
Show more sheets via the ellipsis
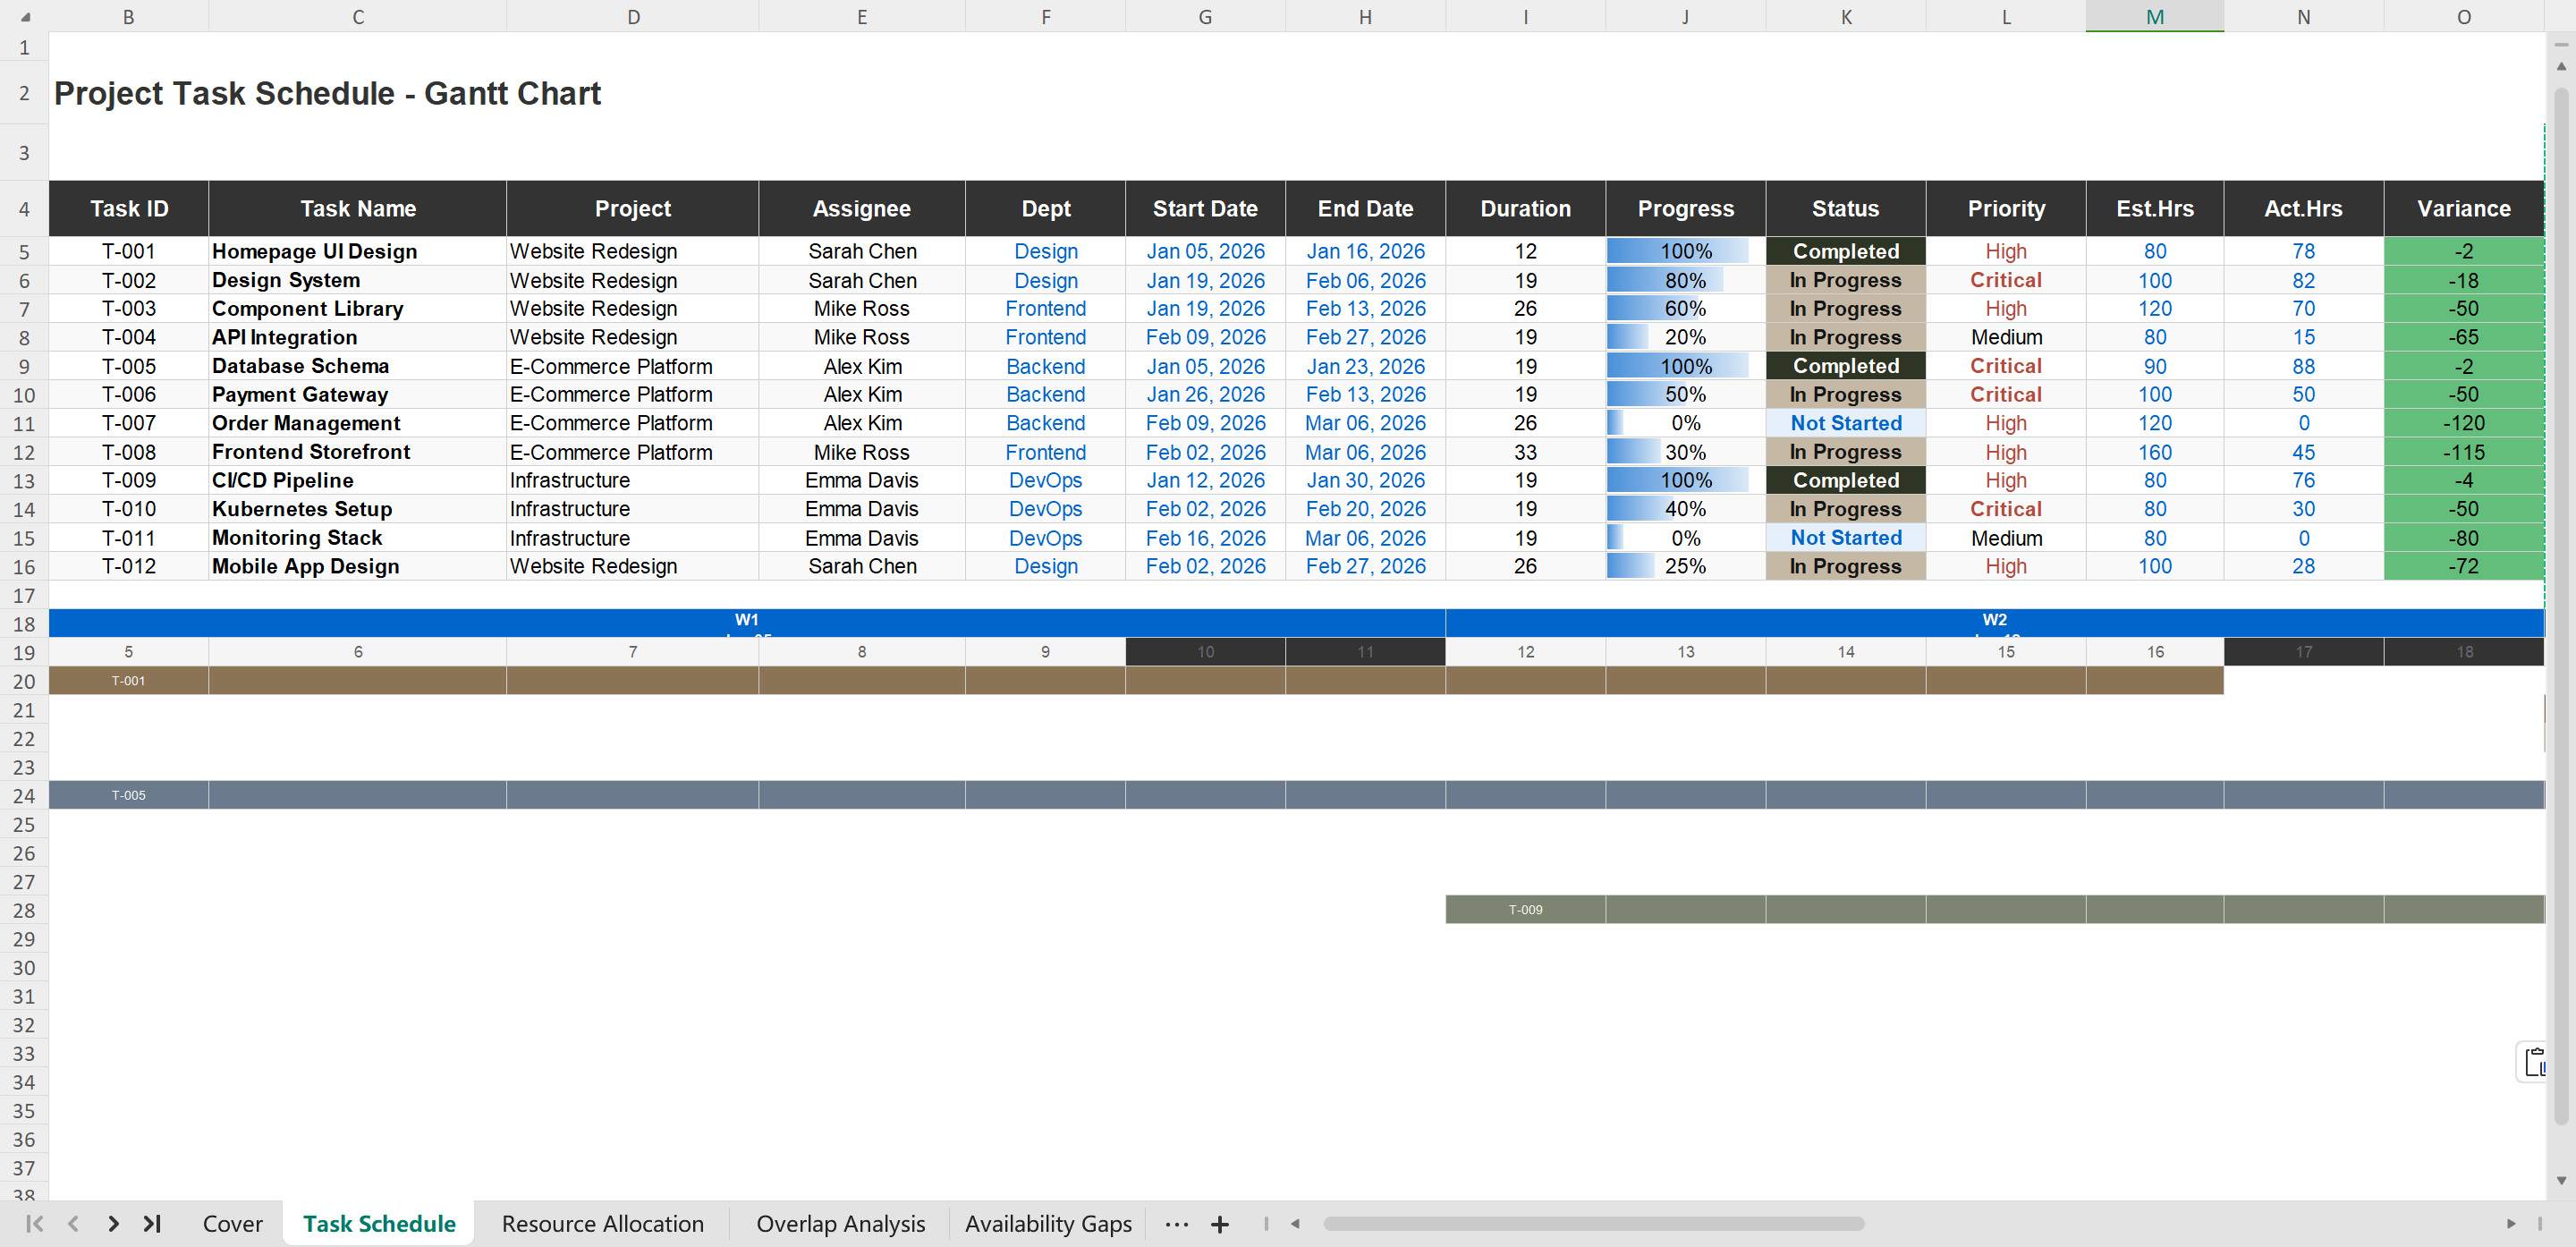[1177, 1224]
